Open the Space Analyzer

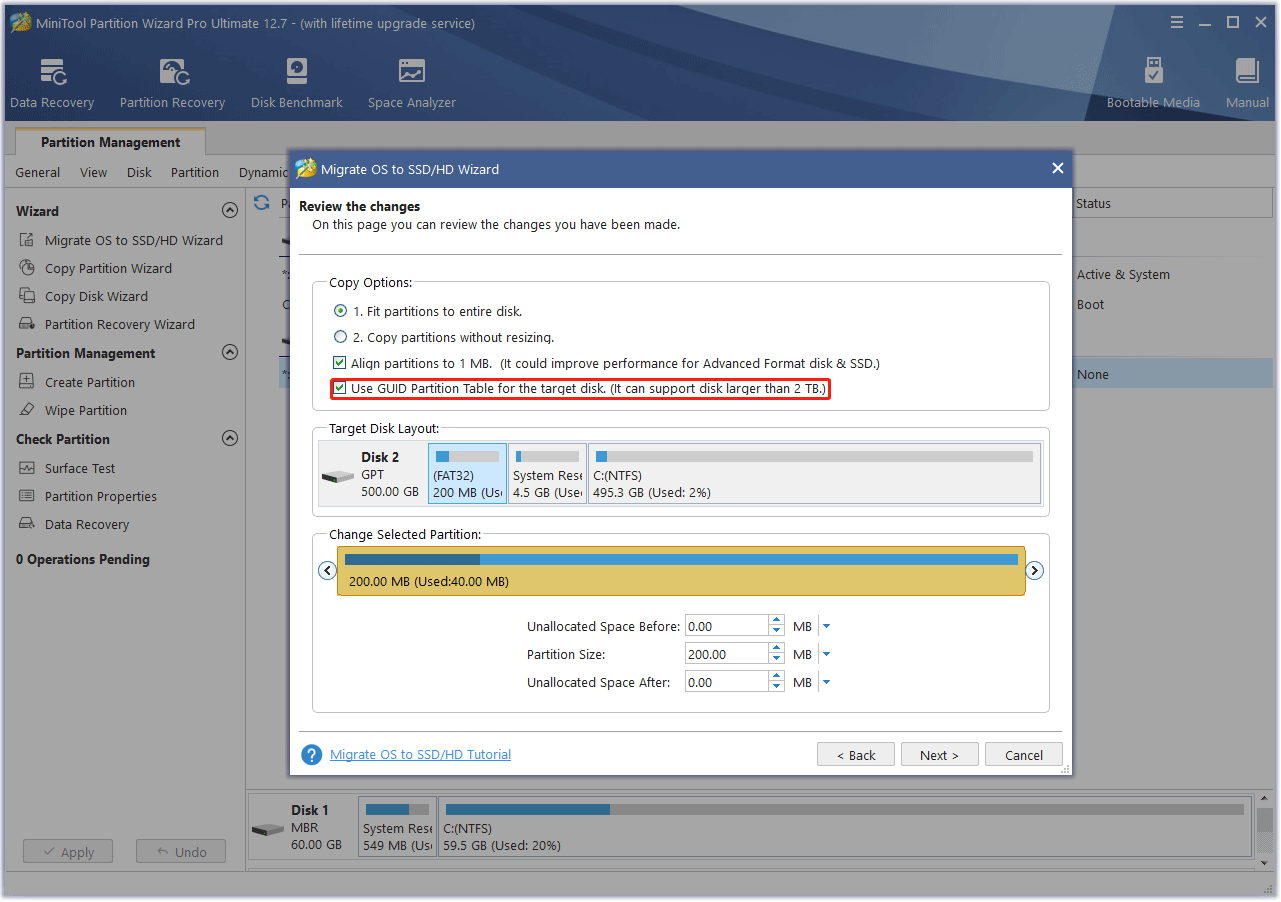[411, 80]
